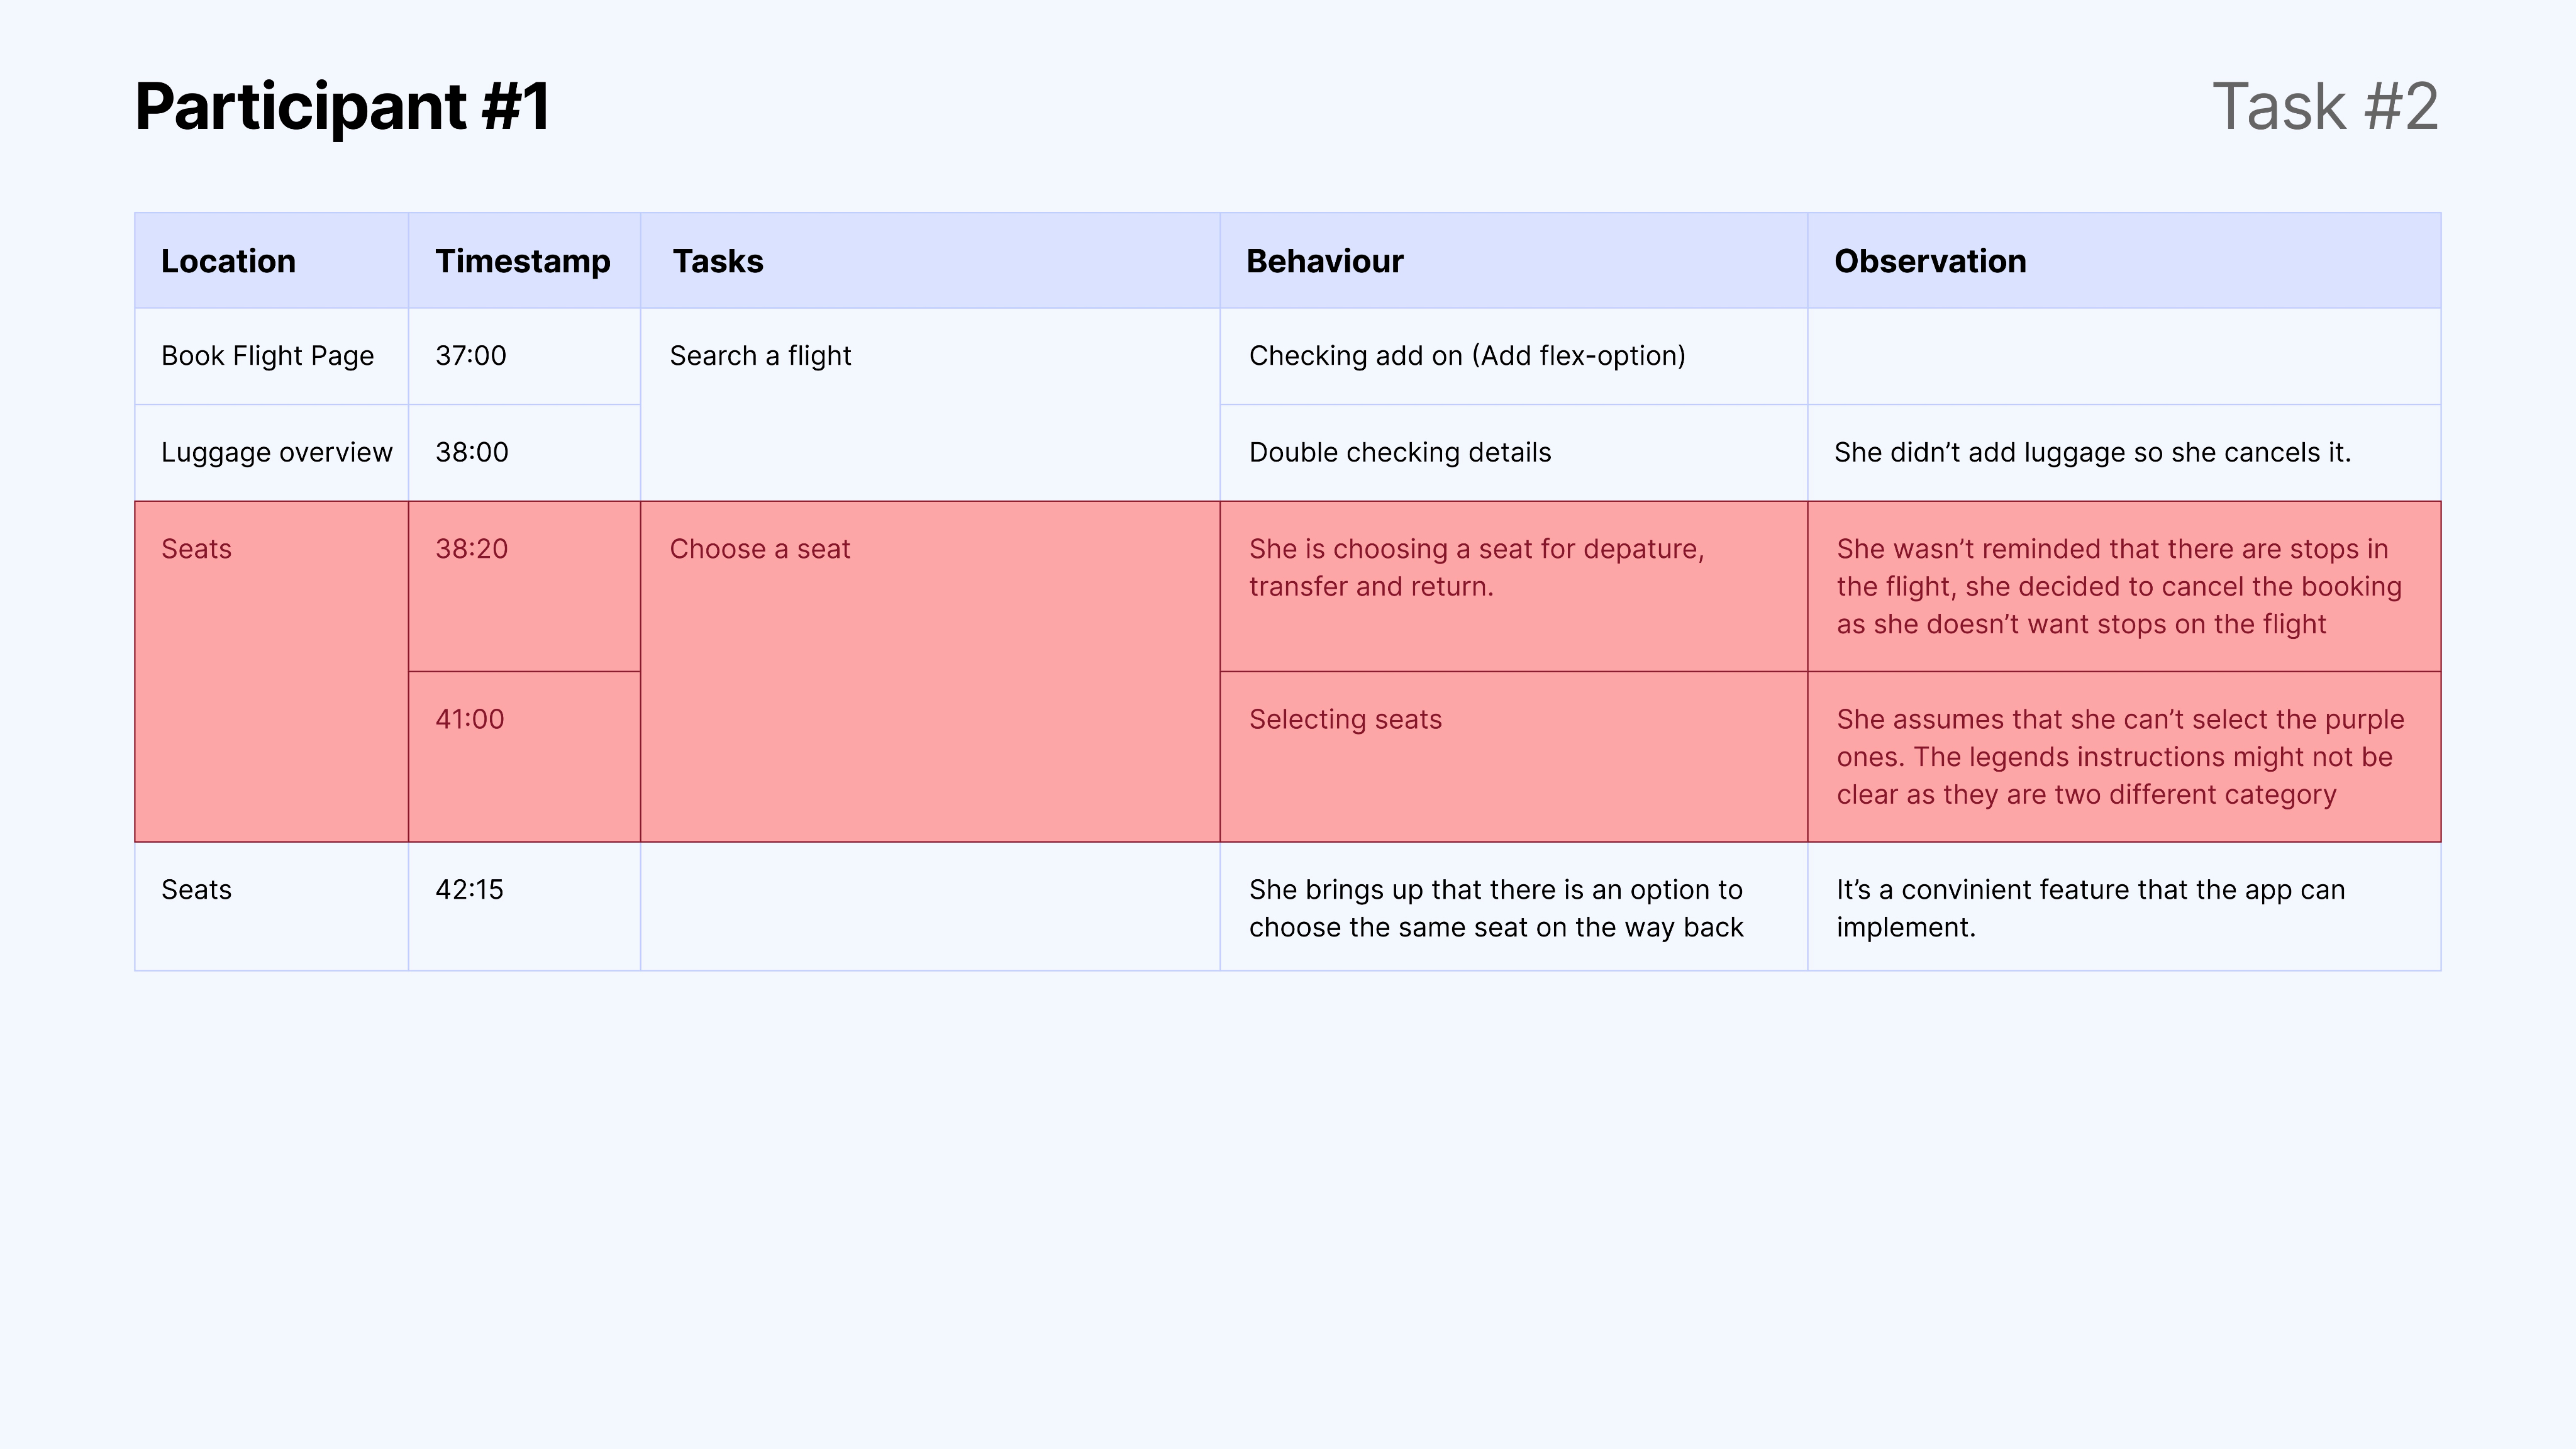Click the Search a flight cell
Screen dimensions: 2576x1449
tap(760, 356)
